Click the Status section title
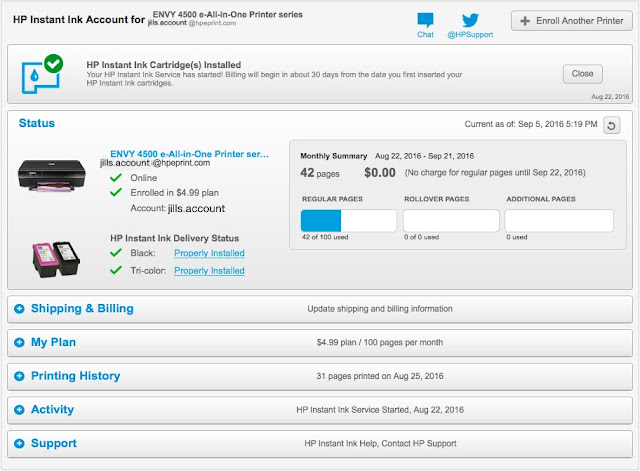This screenshot has height=471, width=640. click(37, 123)
